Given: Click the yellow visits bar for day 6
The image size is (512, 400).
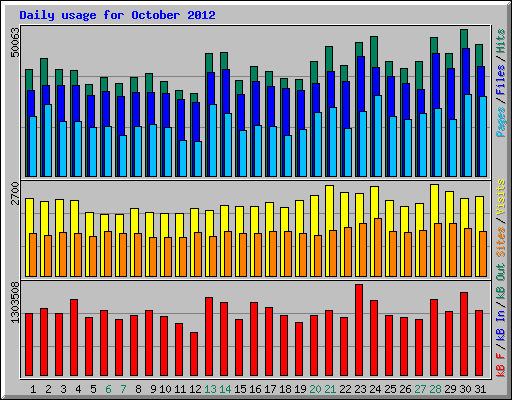Looking at the screenshot, I should 104,223.
